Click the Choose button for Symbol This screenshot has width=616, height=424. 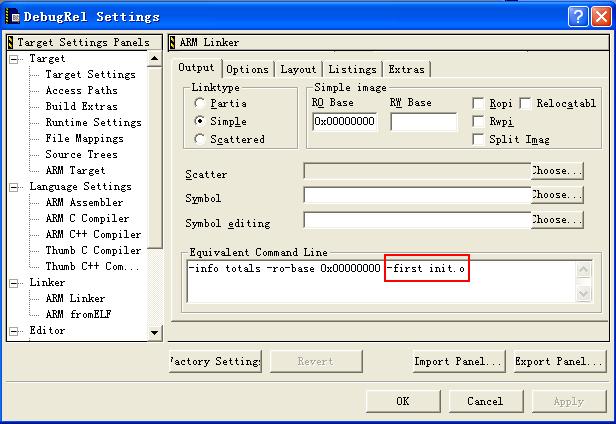(557, 195)
